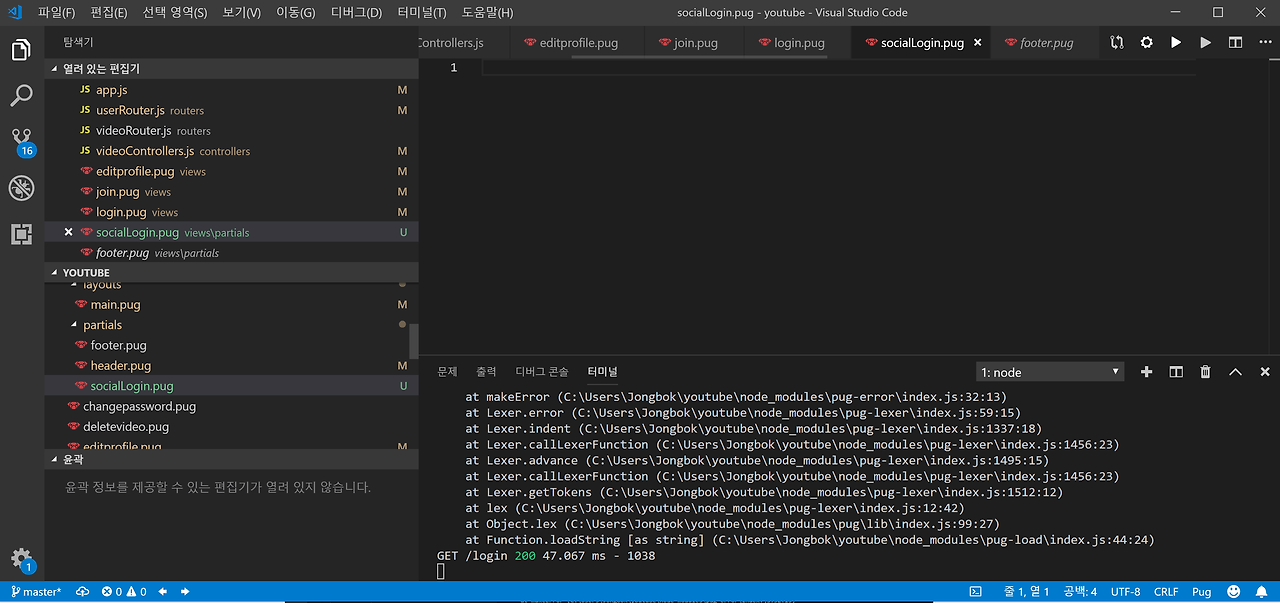Viewport: 1280px width, 603px height.
Task: Open the terminal selector dropdown 1: node
Action: 1049,372
